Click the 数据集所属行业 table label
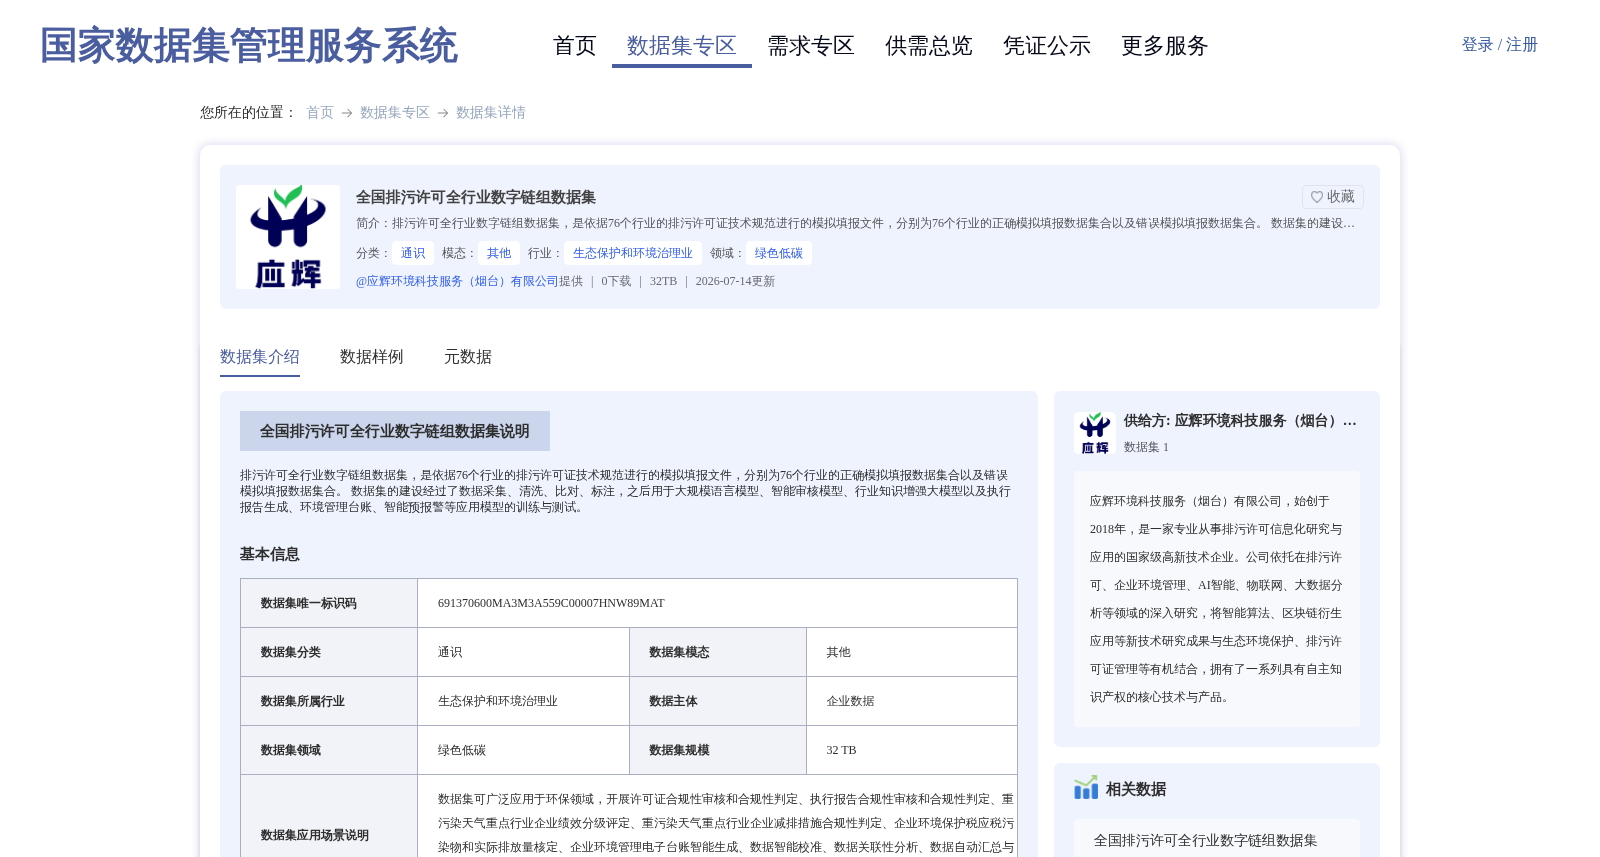Viewport: 1600px width, 857px height. point(303,701)
